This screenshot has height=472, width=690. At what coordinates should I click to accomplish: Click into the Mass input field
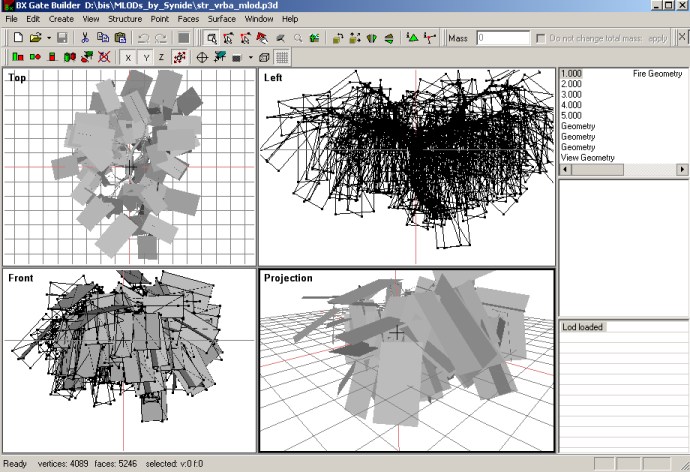tap(501, 38)
